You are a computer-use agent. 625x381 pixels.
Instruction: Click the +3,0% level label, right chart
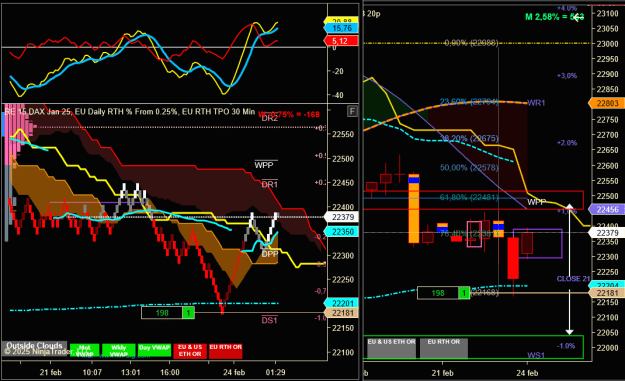pyautogui.click(x=567, y=75)
